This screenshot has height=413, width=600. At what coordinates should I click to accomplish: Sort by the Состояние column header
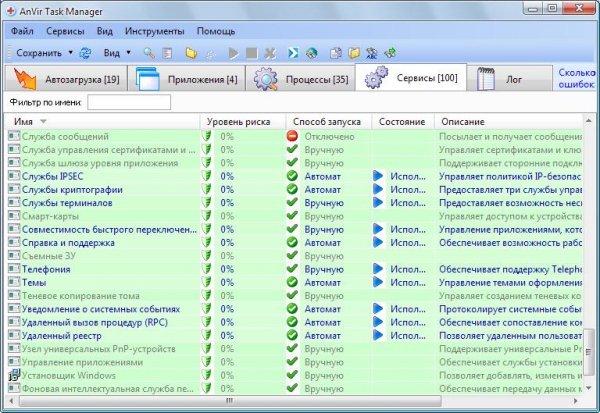(x=403, y=122)
